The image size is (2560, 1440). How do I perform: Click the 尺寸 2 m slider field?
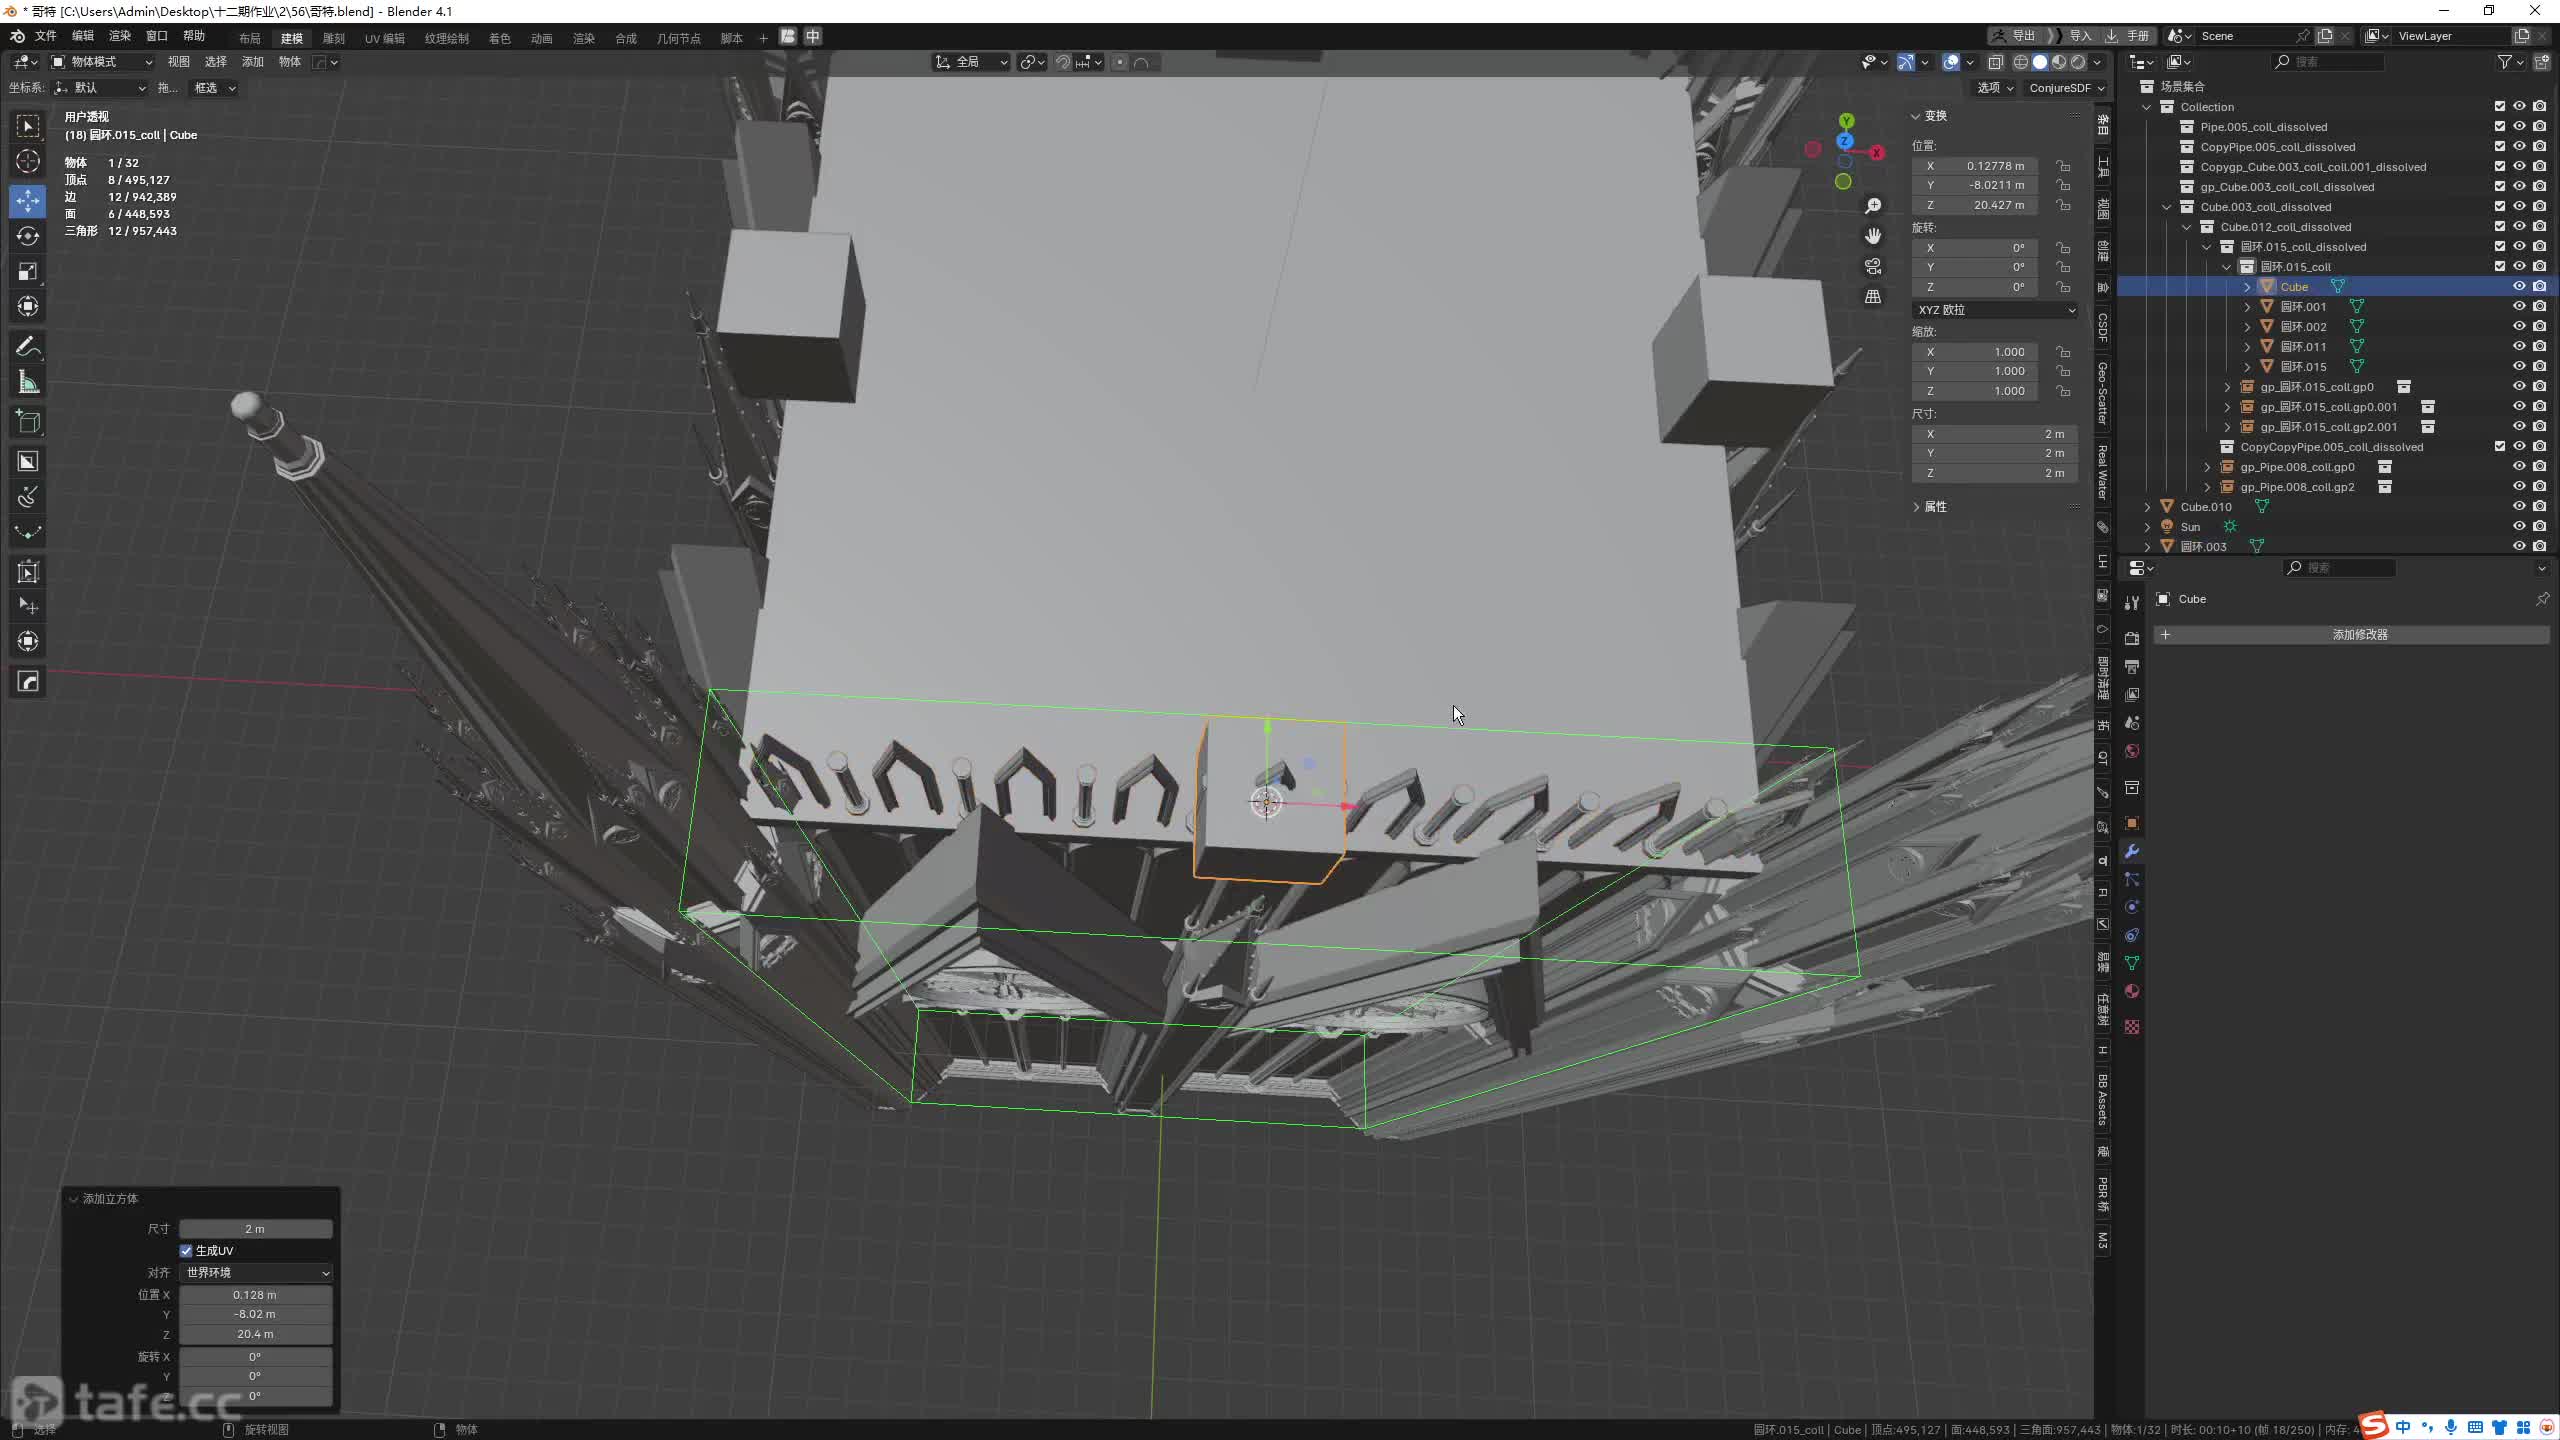pos(255,1229)
